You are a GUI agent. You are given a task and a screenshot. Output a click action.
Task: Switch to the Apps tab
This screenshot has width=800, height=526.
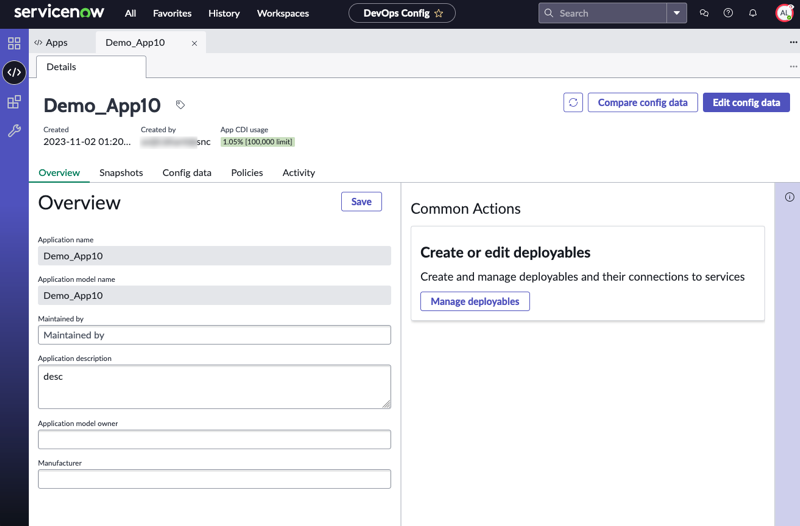[x=51, y=43]
